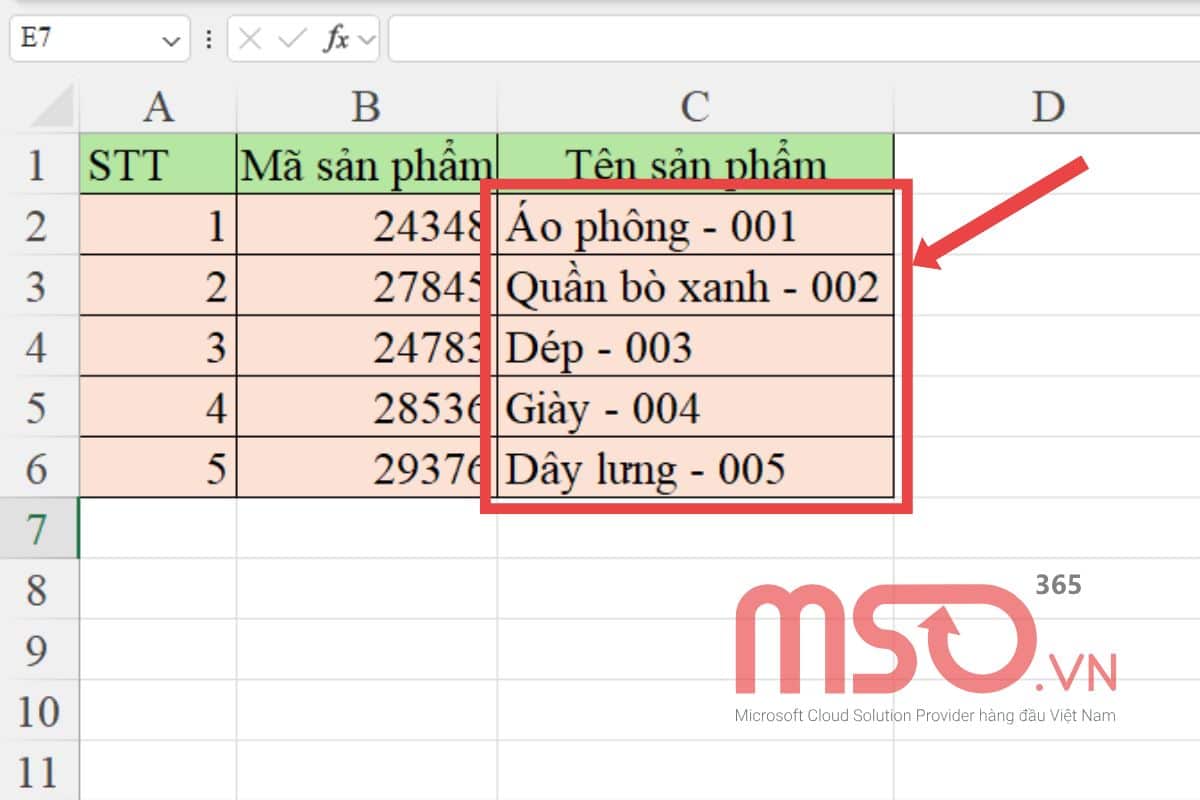Image resolution: width=1200 pixels, height=800 pixels.
Task: Select product code cell 29376
Action: [367, 468]
